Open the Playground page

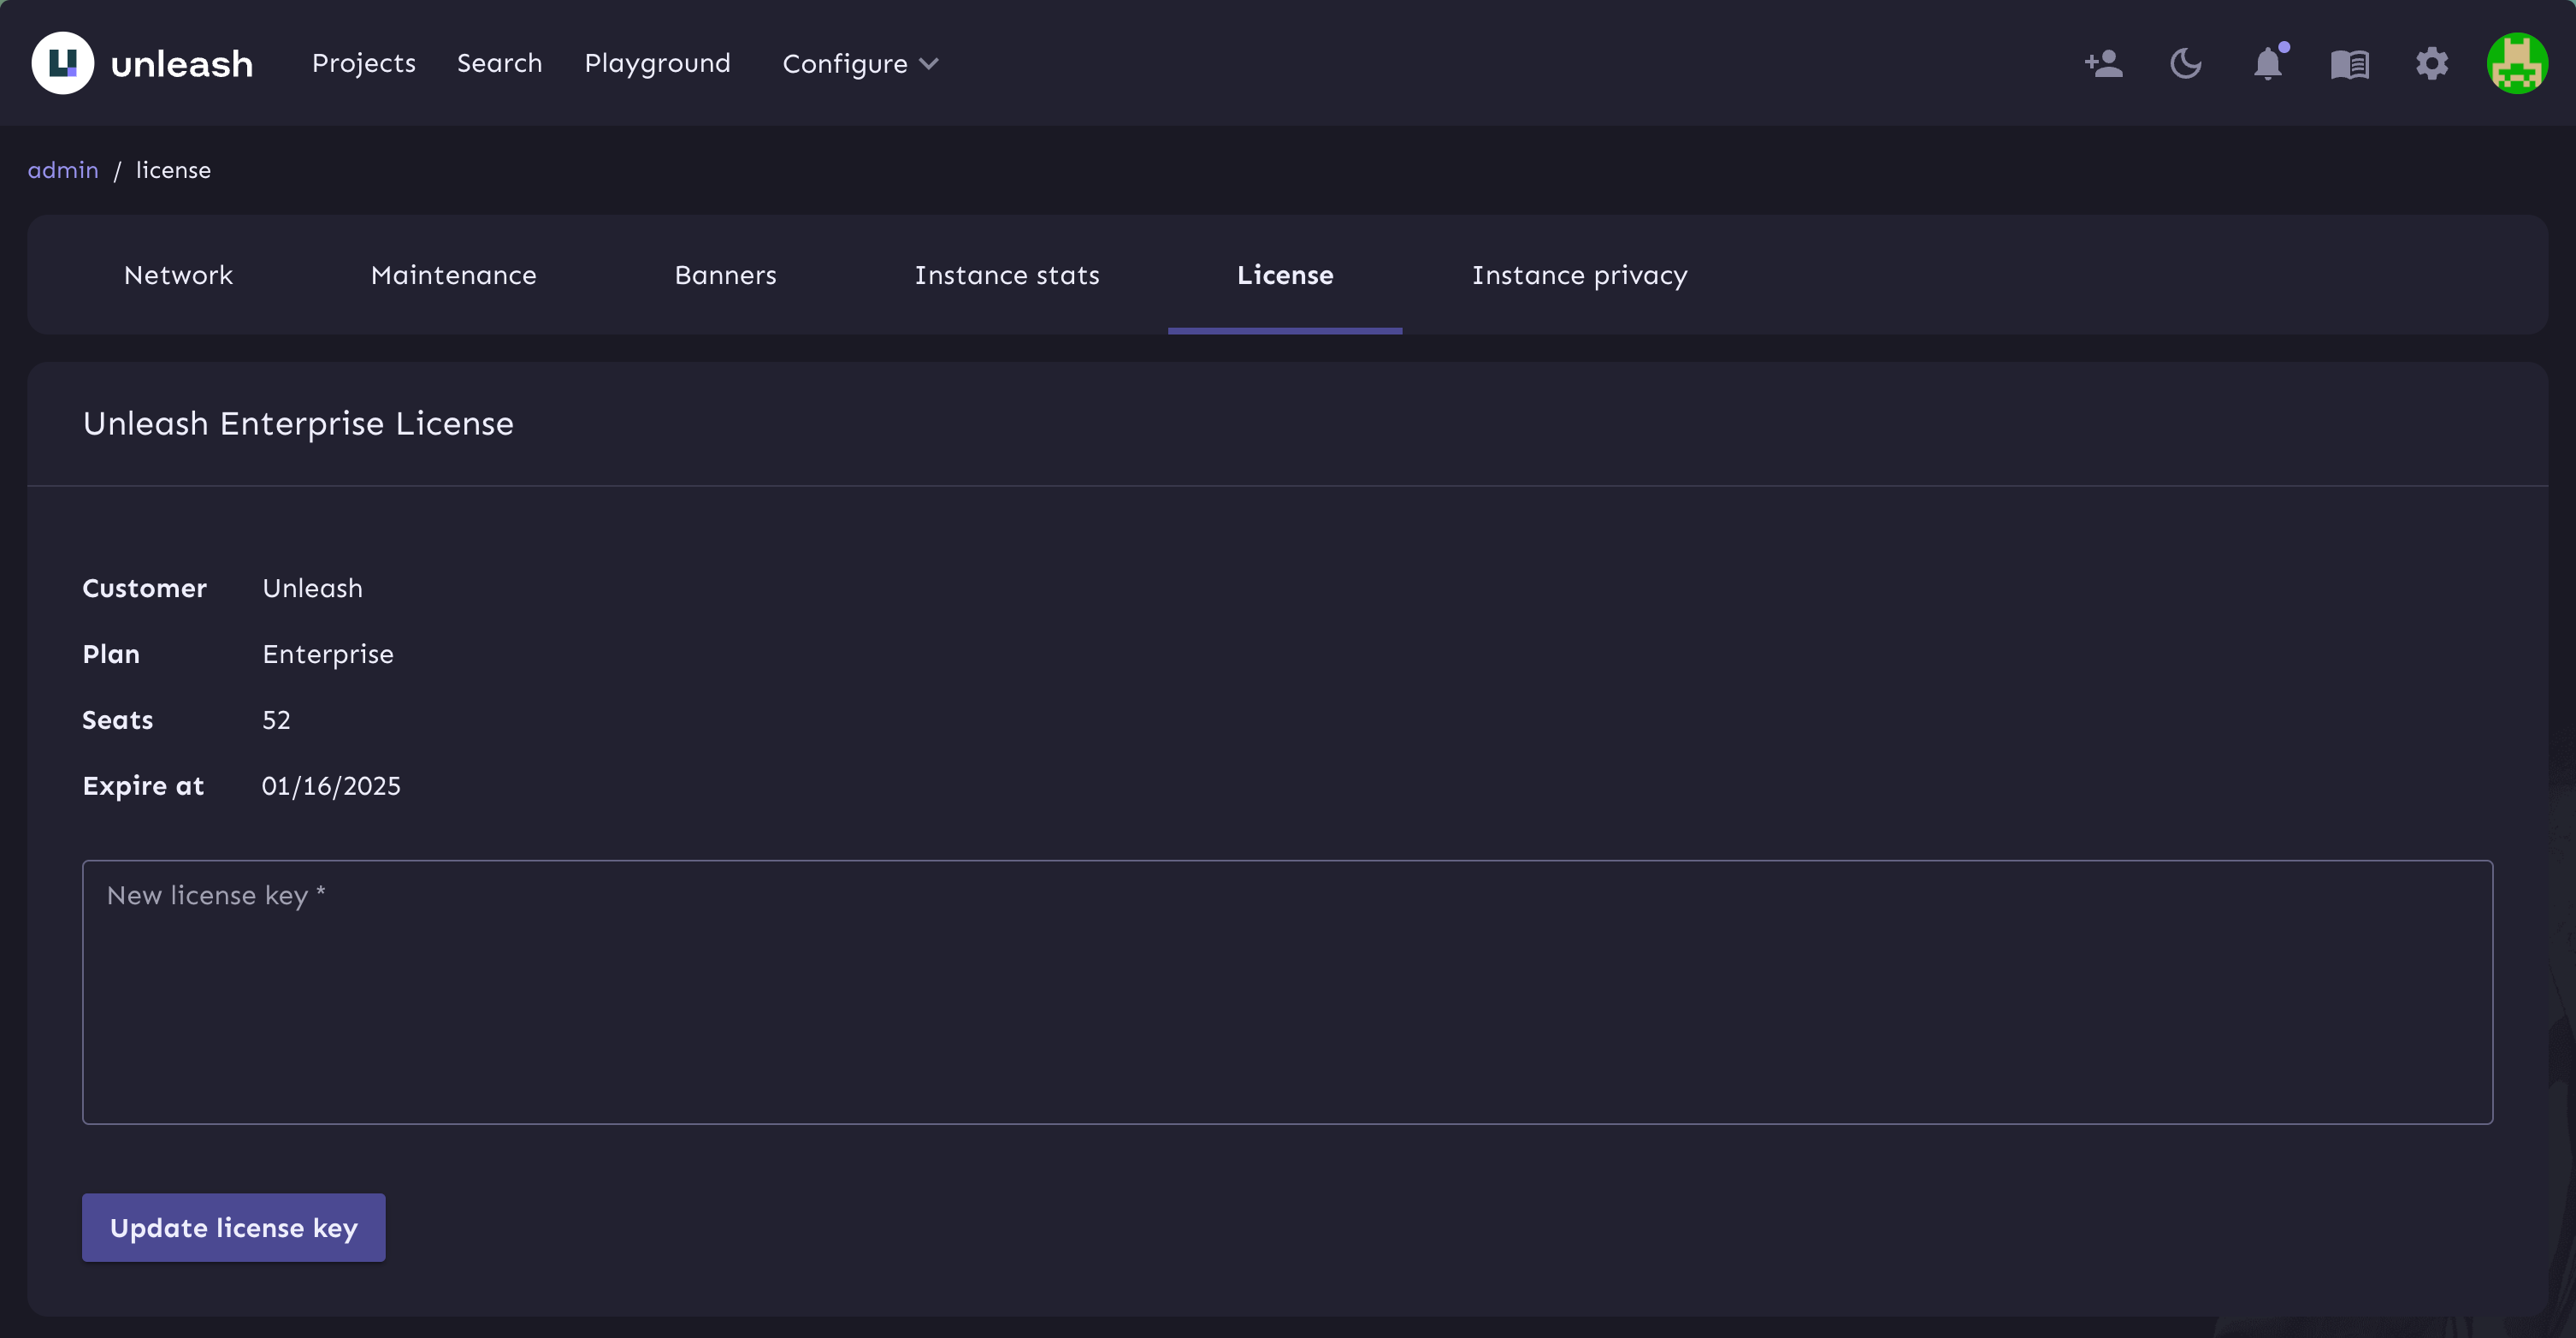(x=657, y=63)
